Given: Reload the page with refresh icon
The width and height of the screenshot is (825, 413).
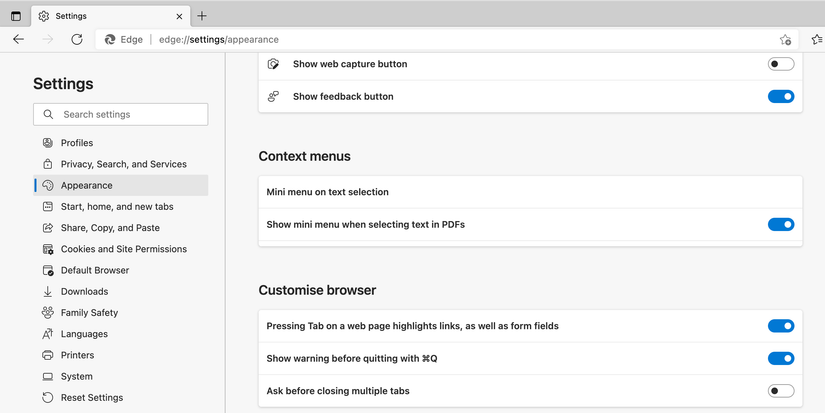Looking at the screenshot, I should click(x=77, y=39).
